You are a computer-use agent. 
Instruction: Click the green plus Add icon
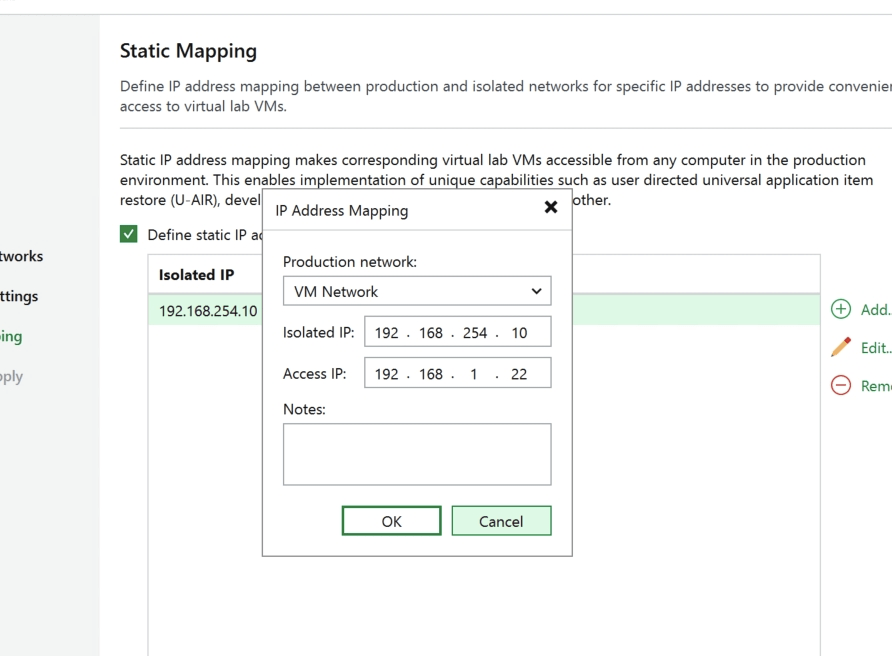[841, 309]
